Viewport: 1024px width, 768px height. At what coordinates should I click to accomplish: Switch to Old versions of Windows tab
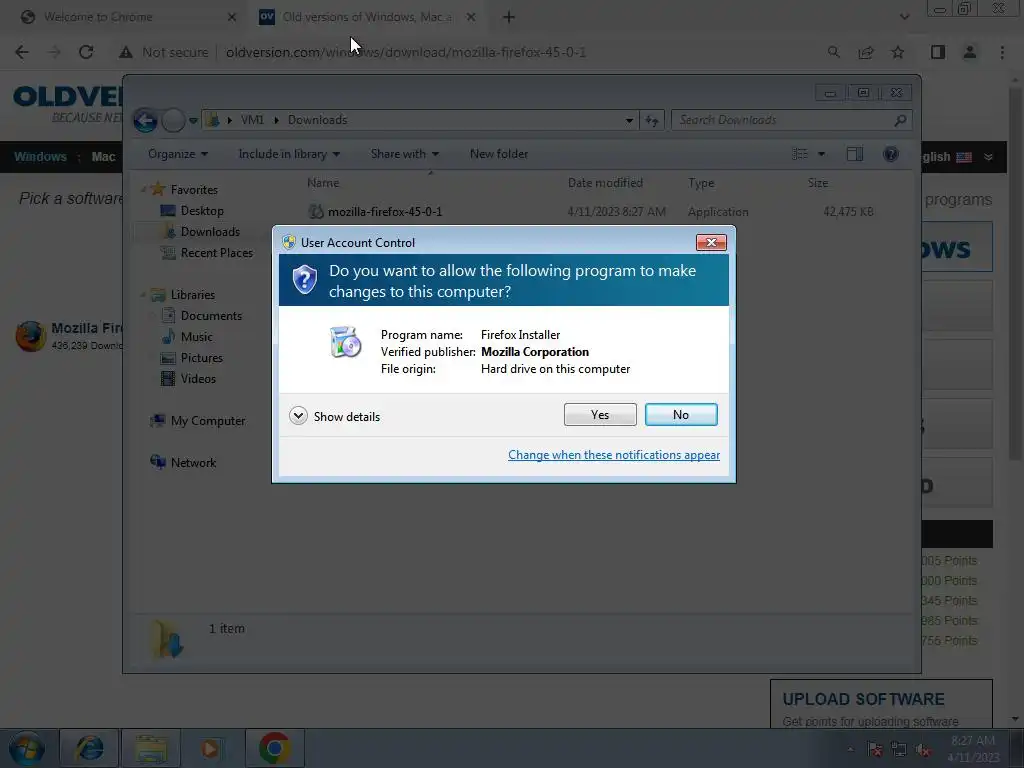pyautogui.click(x=366, y=17)
